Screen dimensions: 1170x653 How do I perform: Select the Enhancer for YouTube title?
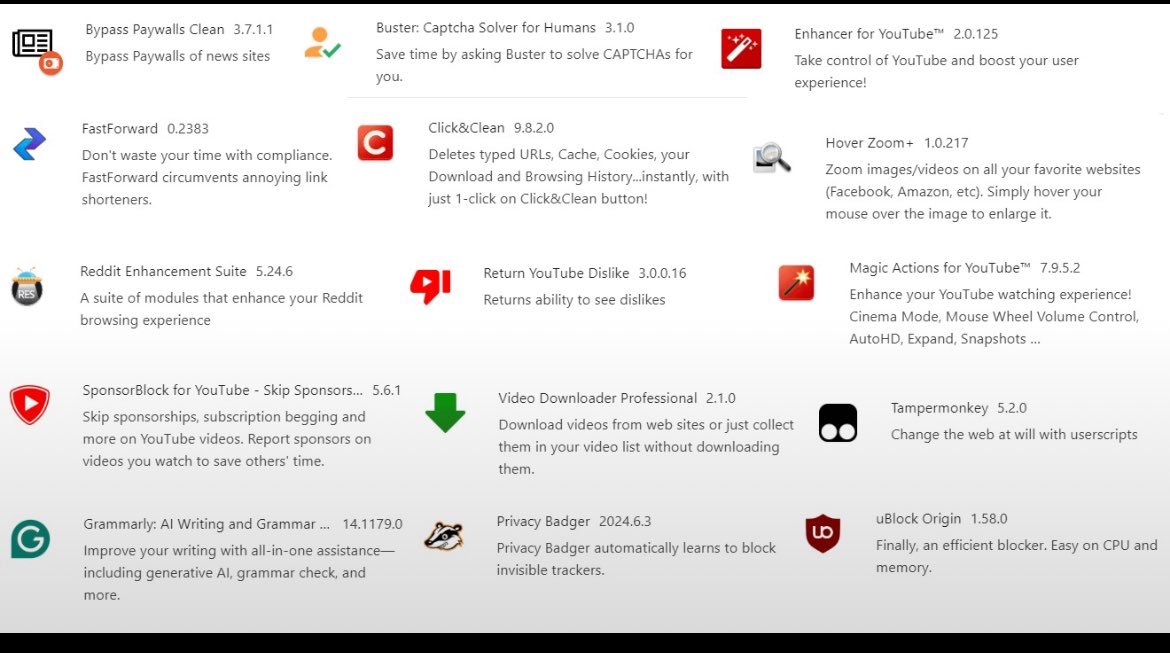869,34
